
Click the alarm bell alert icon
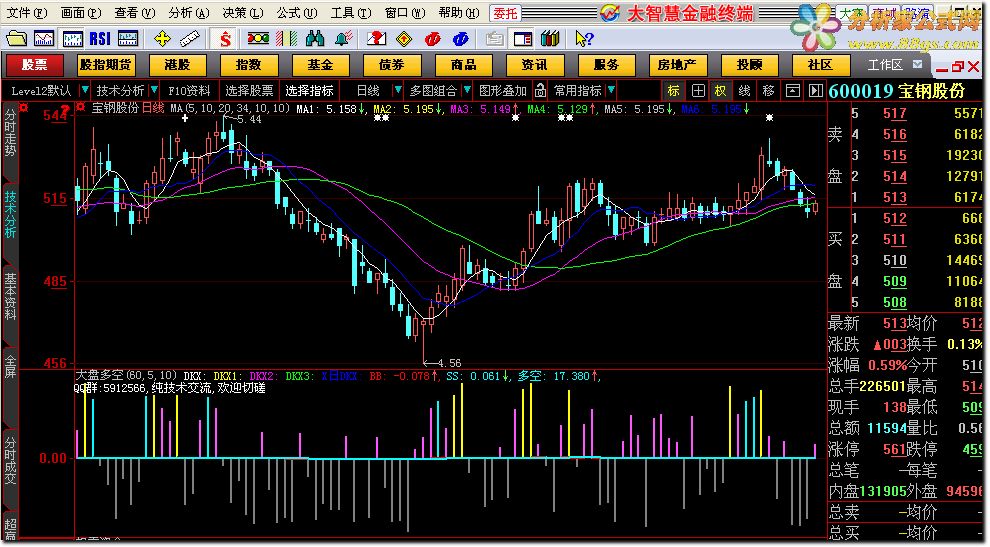coord(343,39)
